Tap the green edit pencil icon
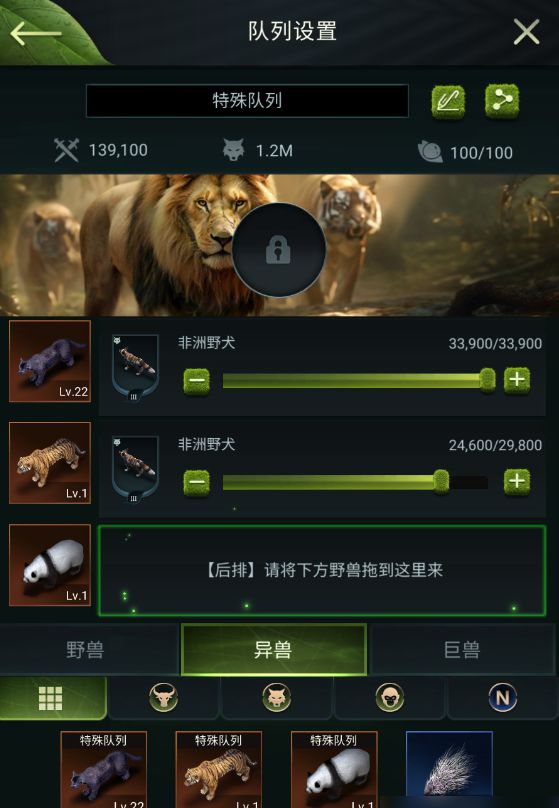559x808 pixels. (448, 102)
